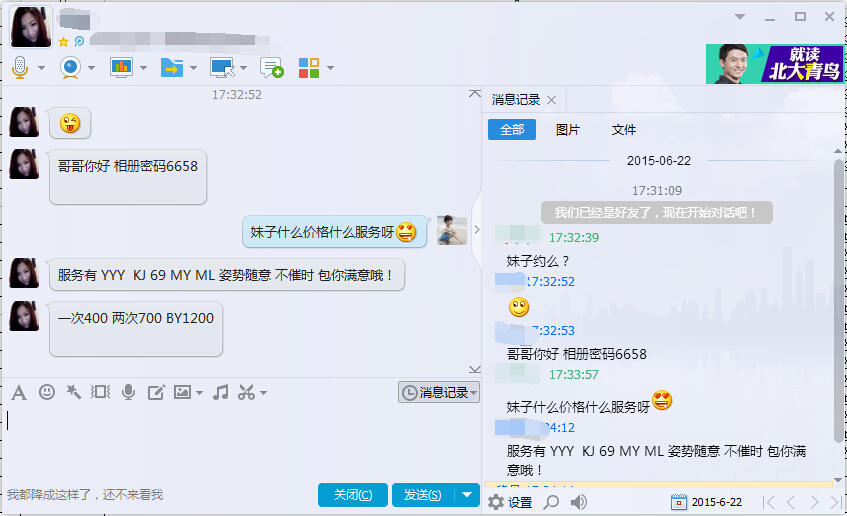Switch to the 文件 tab
The height and width of the screenshot is (516, 847).
pyautogui.click(x=623, y=130)
